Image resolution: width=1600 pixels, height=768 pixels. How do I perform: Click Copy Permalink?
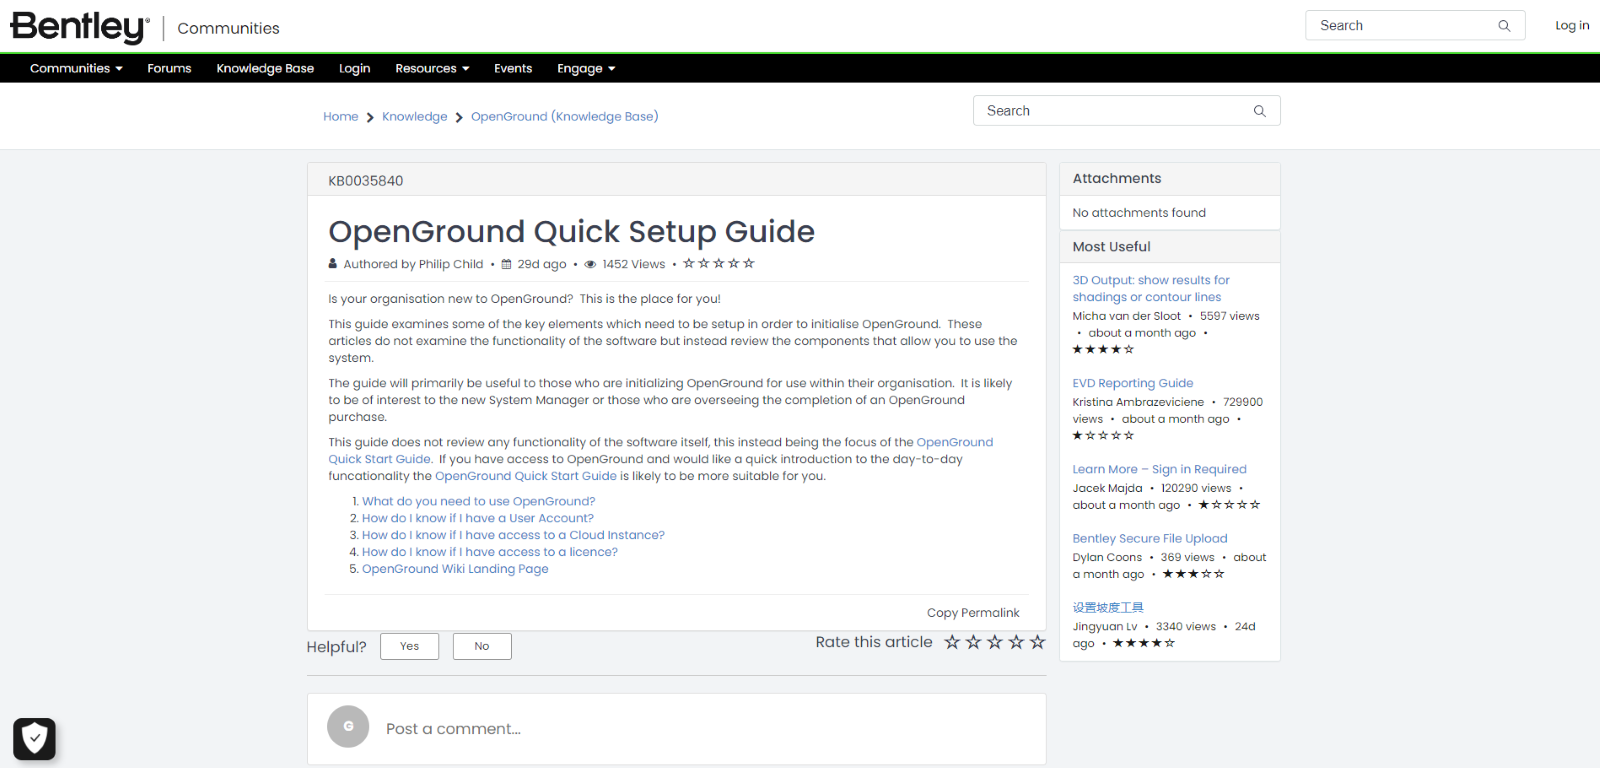973,613
